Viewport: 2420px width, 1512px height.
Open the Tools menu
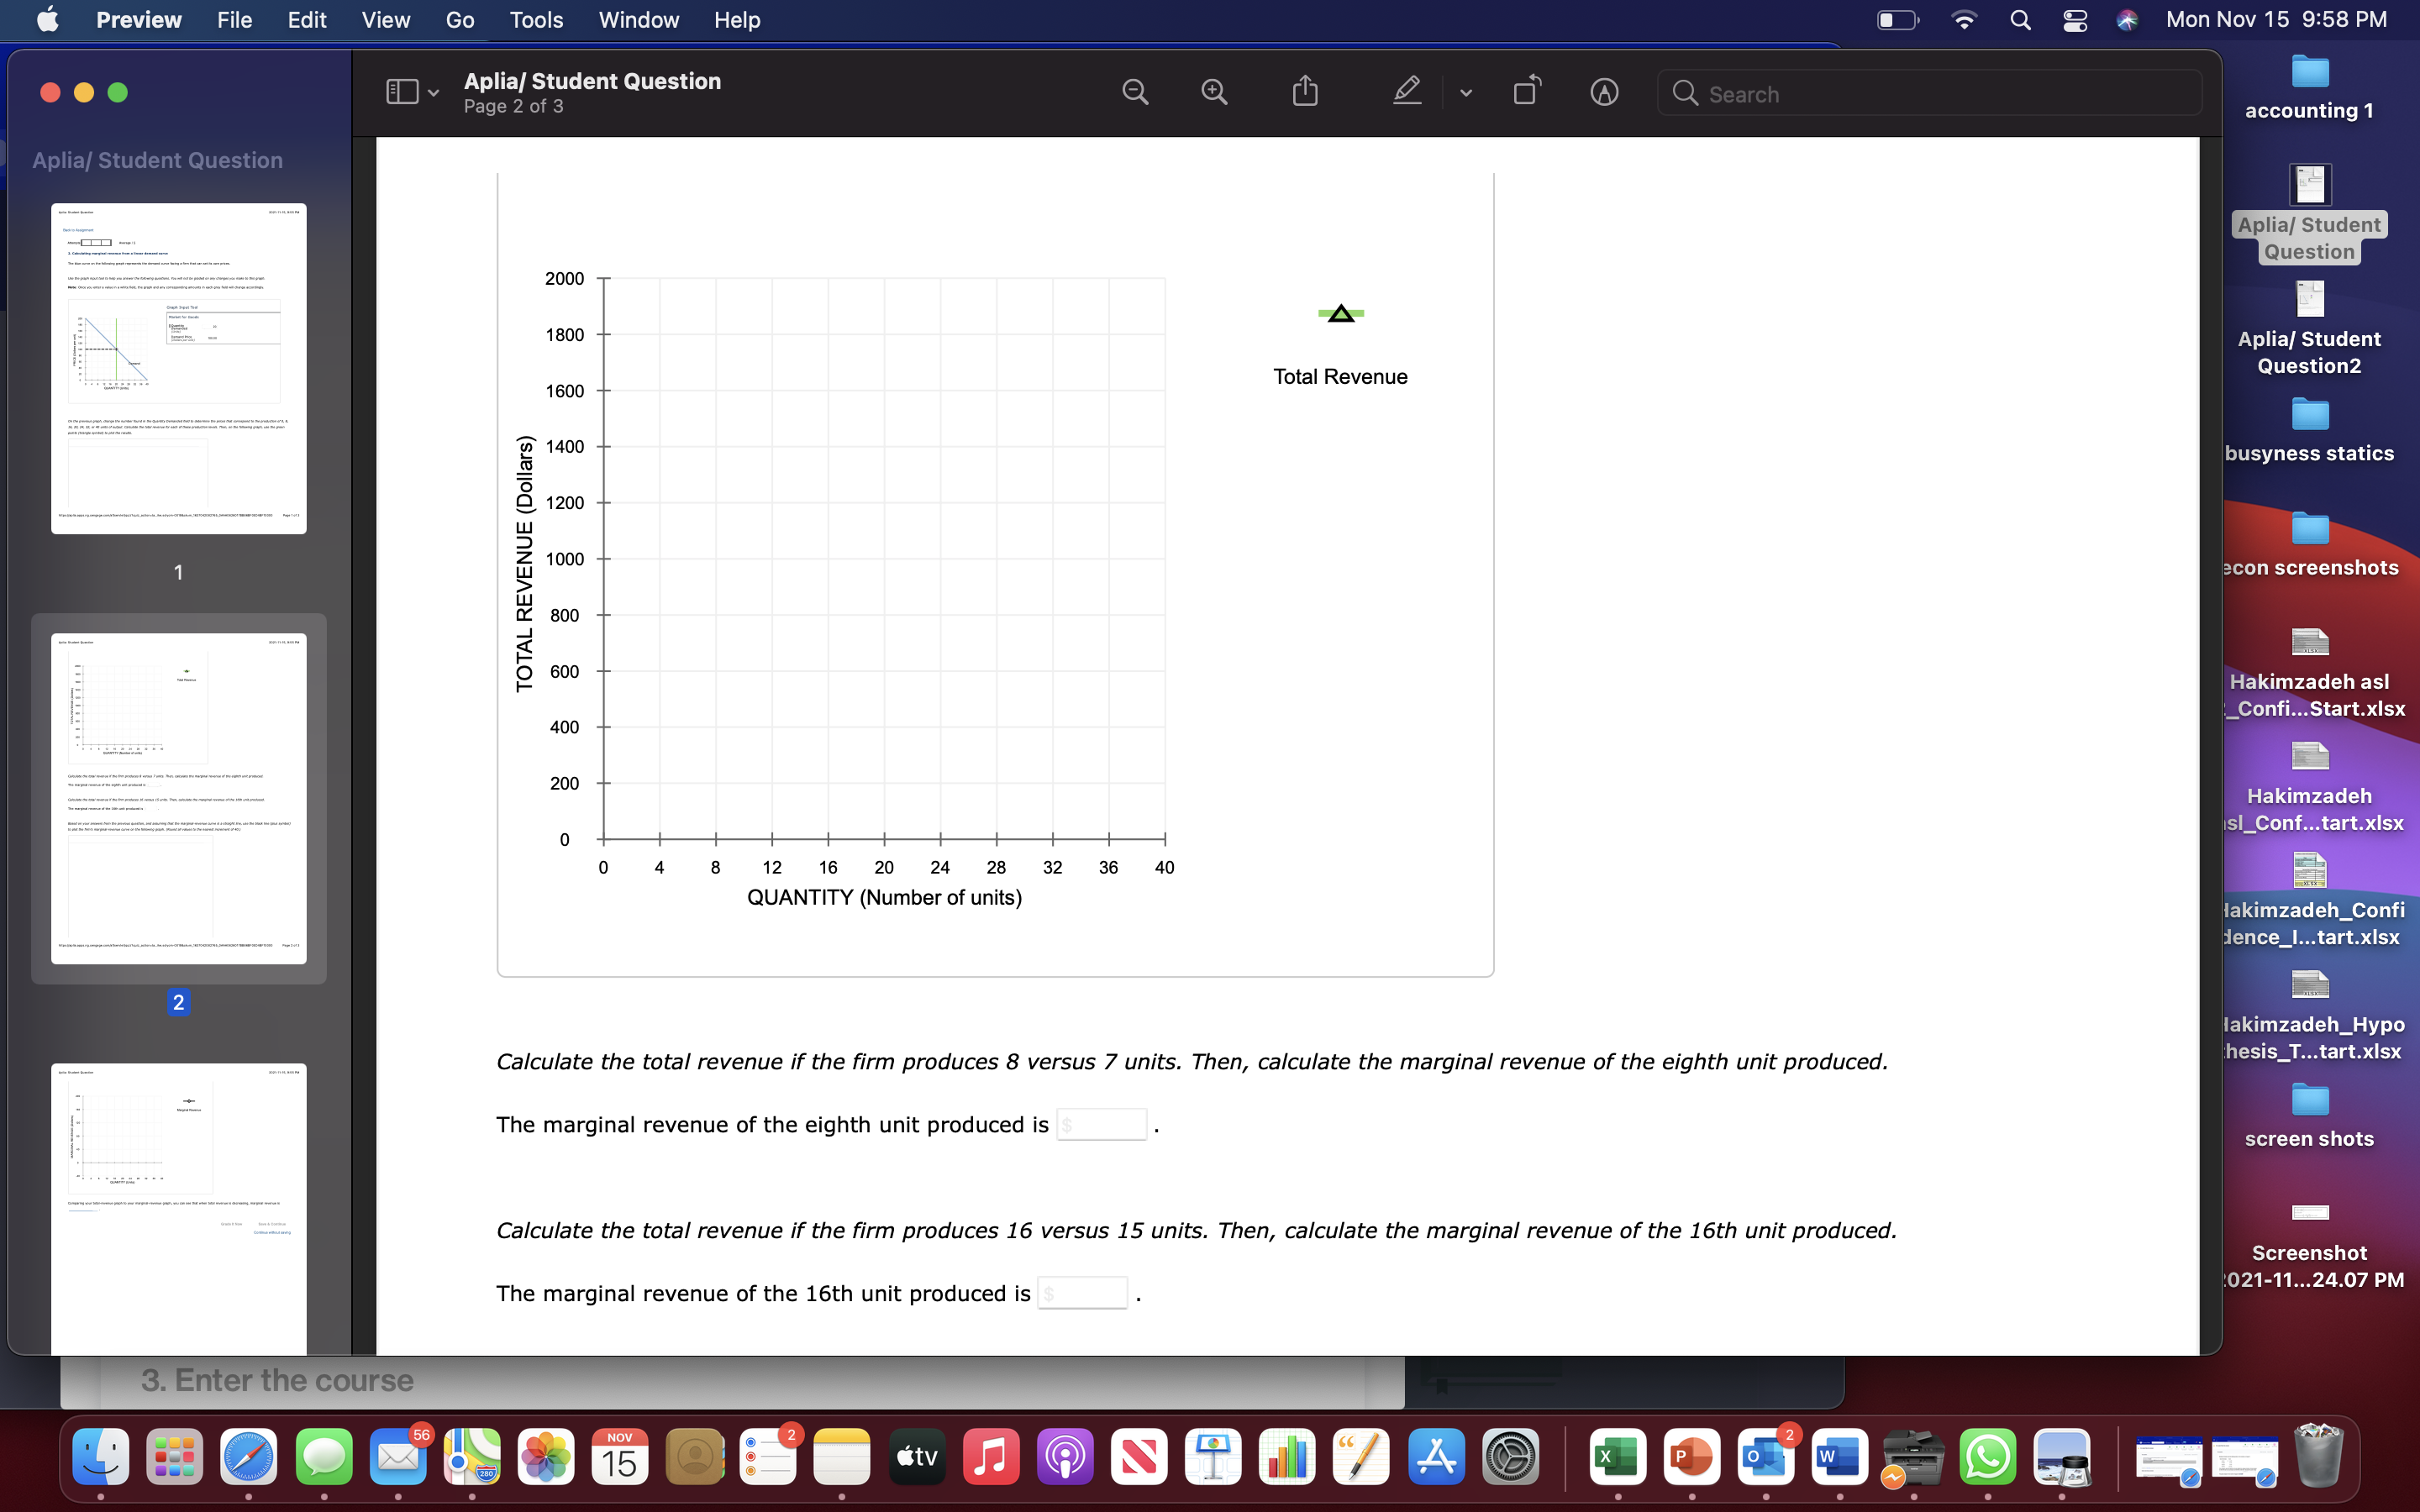click(536, 19)
